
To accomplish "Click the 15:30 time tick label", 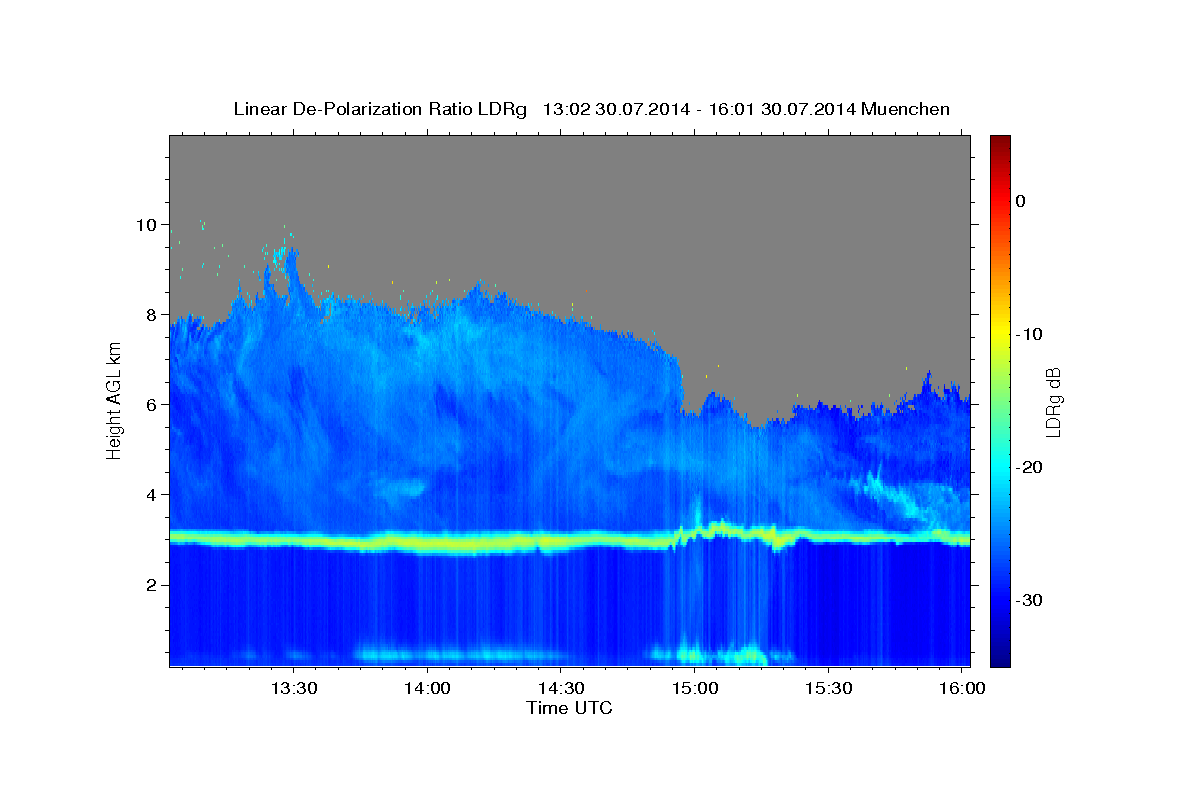I will (828, 689).
